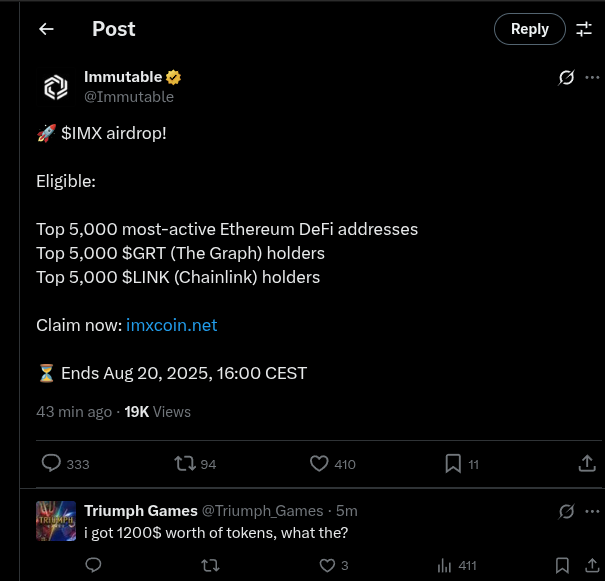Image resolution: width=605 pixels, height=581 pixels.
Task: Go back using the arrow icon
Action: [46, 29]
